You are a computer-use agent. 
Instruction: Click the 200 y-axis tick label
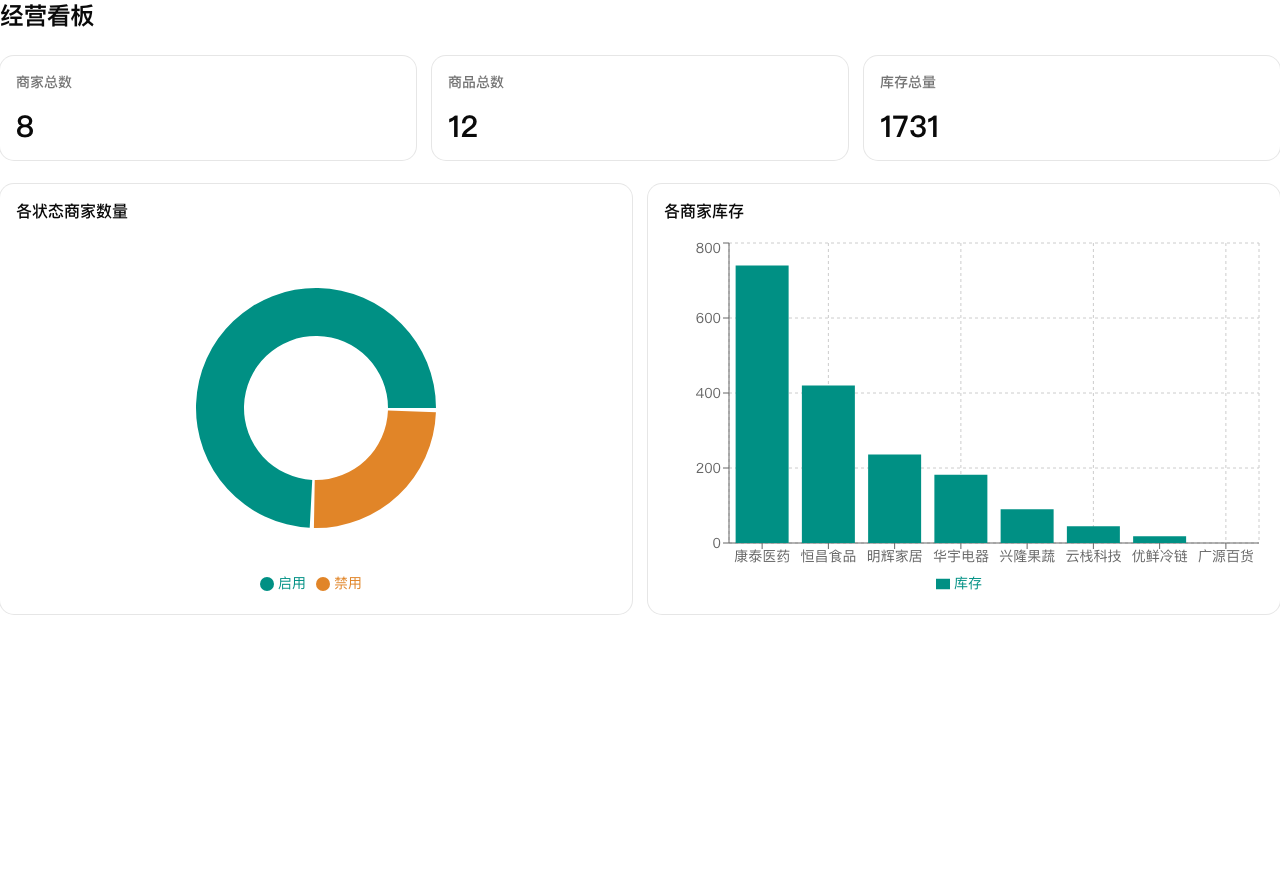708,468
